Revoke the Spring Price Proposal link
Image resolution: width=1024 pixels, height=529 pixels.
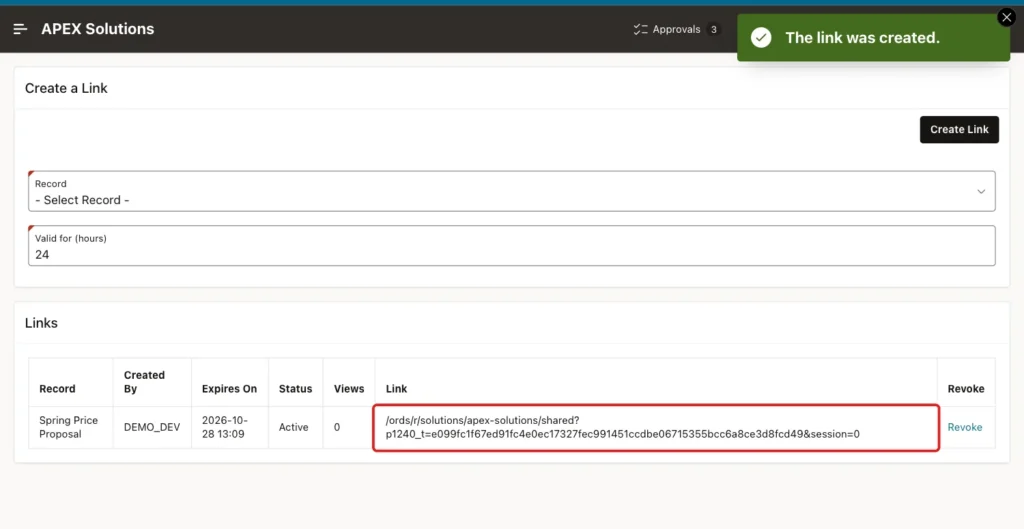coord(965,427)
